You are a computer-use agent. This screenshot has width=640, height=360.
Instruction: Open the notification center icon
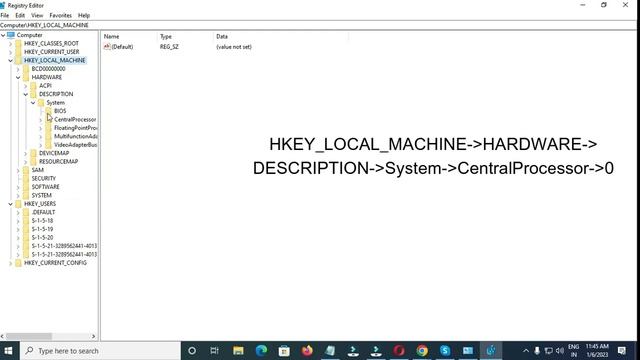pyautogui.click(x=622, y=351)
